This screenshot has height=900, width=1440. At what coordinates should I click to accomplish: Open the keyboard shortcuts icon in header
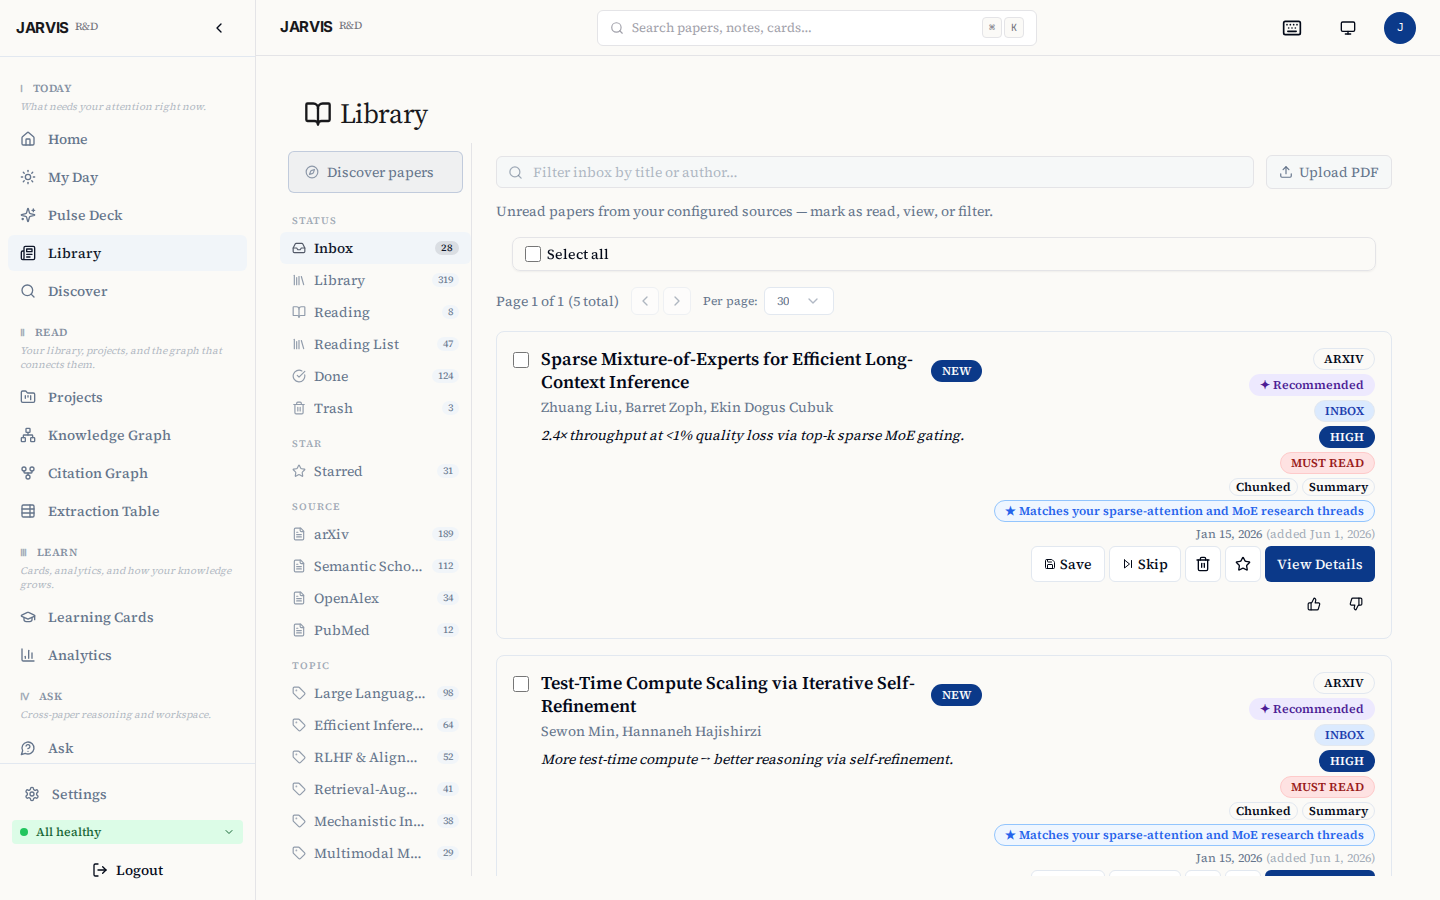coord(1292,28)
